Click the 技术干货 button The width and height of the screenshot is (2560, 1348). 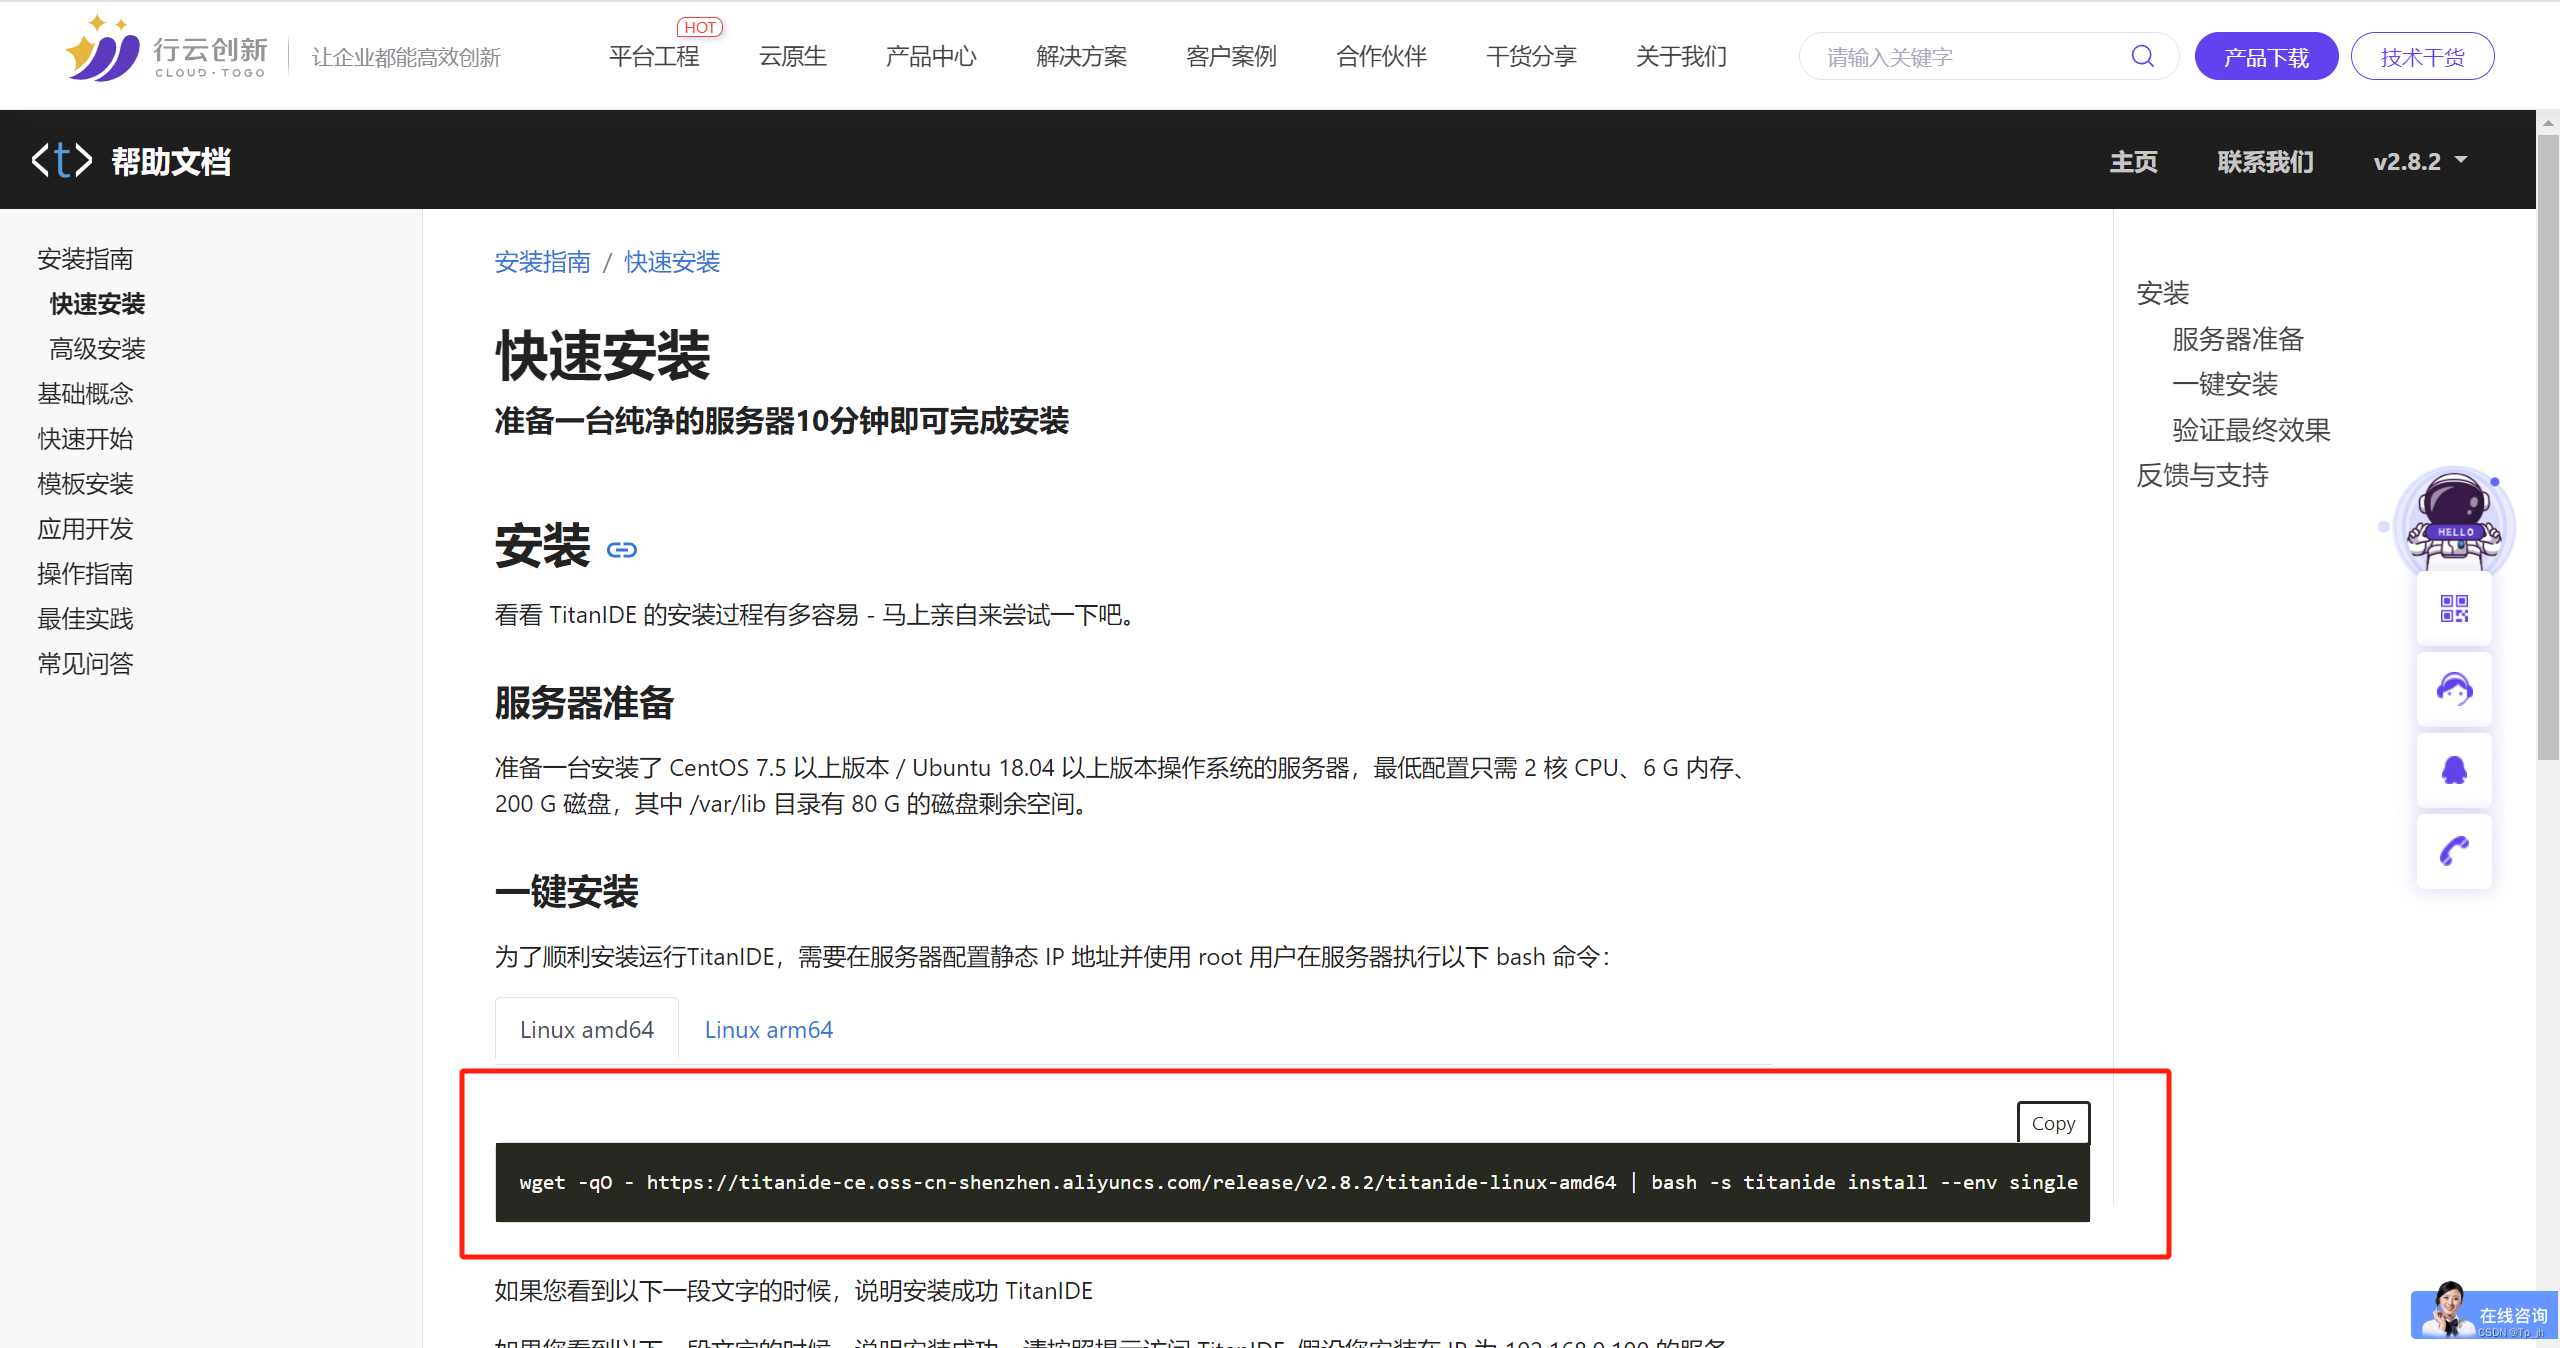pos(2422,56)
